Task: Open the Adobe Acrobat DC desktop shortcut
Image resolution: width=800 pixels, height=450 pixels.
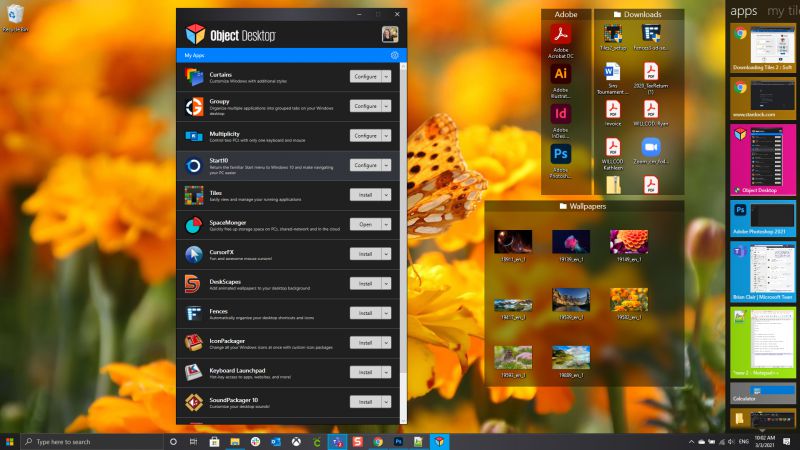Action: pos(561,35)
